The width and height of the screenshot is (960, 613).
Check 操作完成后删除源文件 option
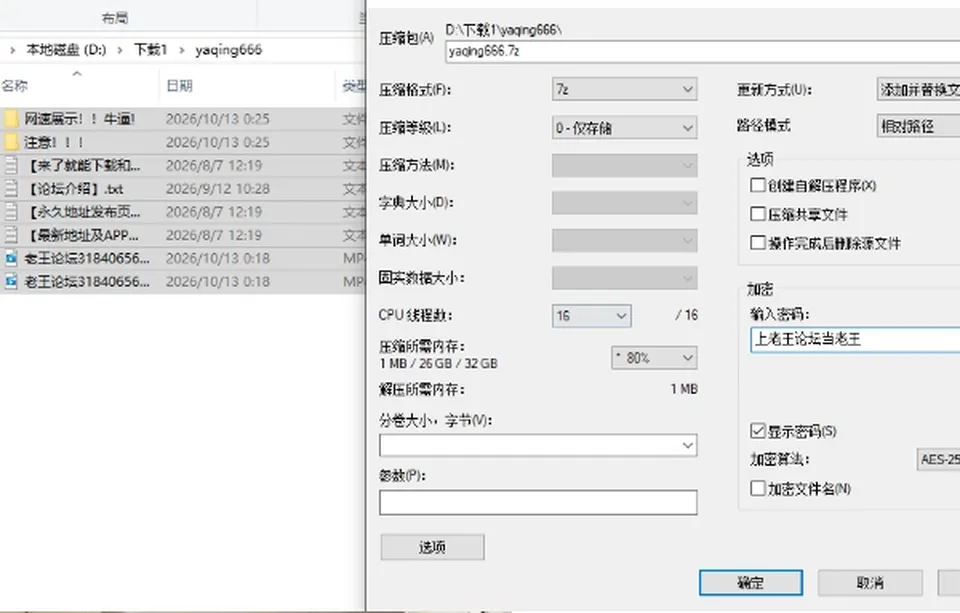tap(758, 243)
